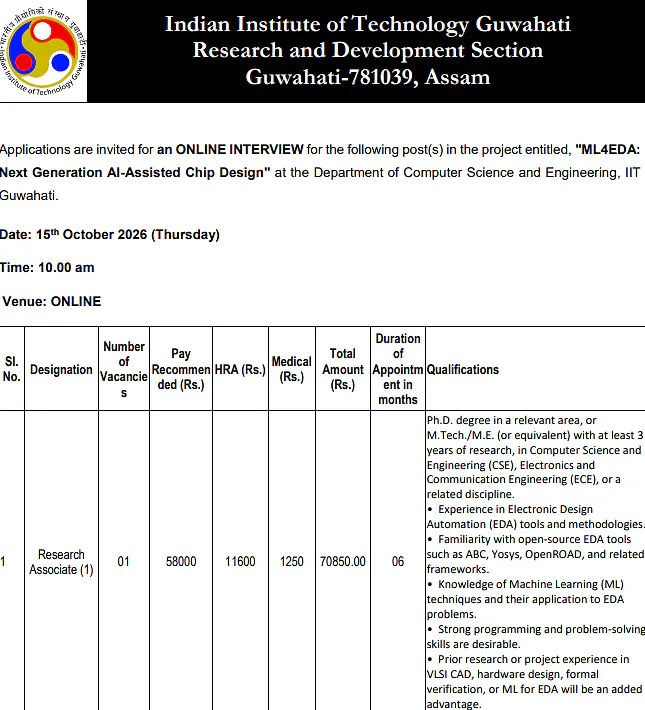Click the vacancies value '01'
645x710 pixels.
[x=123, y=561]
